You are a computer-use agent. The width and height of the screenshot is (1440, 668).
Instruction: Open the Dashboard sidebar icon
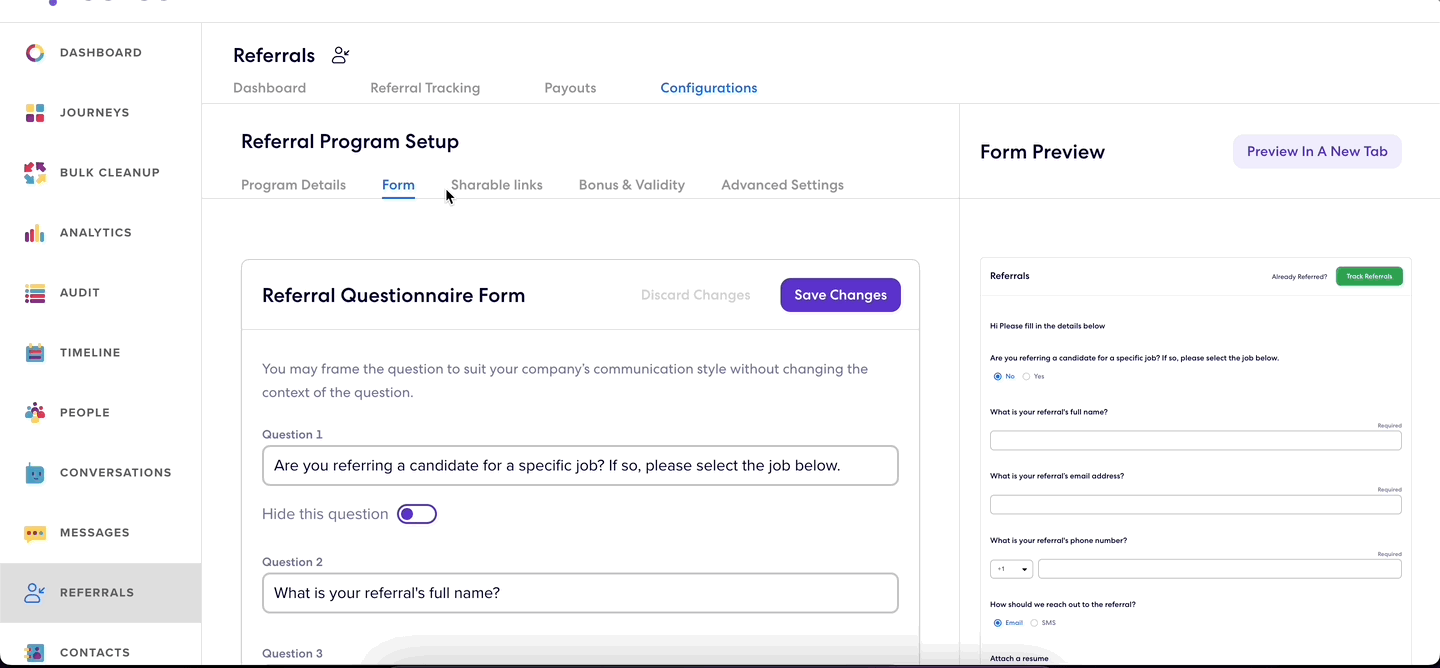coord(35,53)
